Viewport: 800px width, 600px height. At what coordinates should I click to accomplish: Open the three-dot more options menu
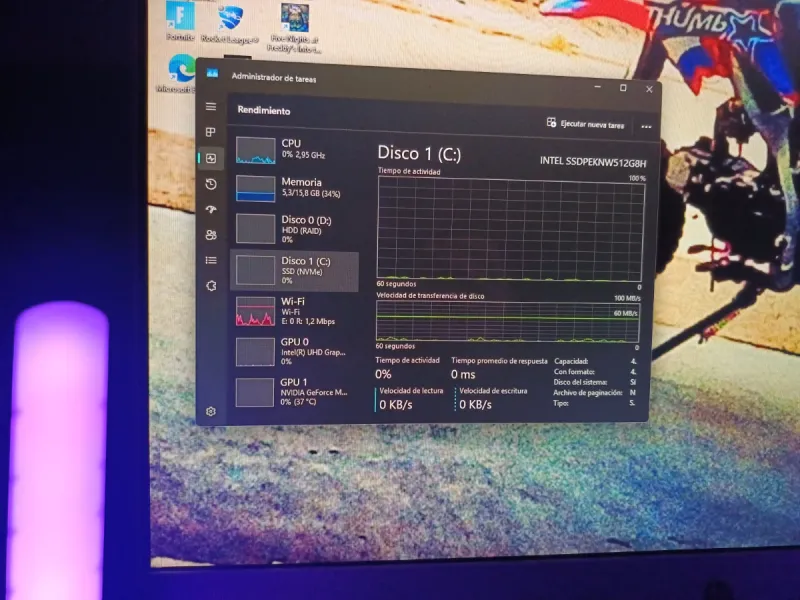click(x=646, y=126)
